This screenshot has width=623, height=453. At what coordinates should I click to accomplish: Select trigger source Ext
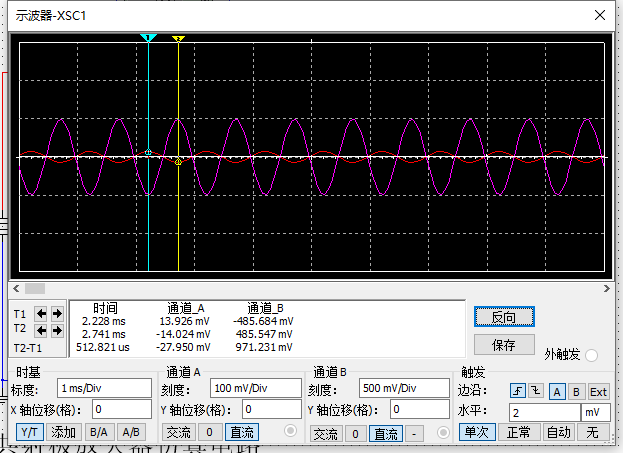tap(598, 392)
